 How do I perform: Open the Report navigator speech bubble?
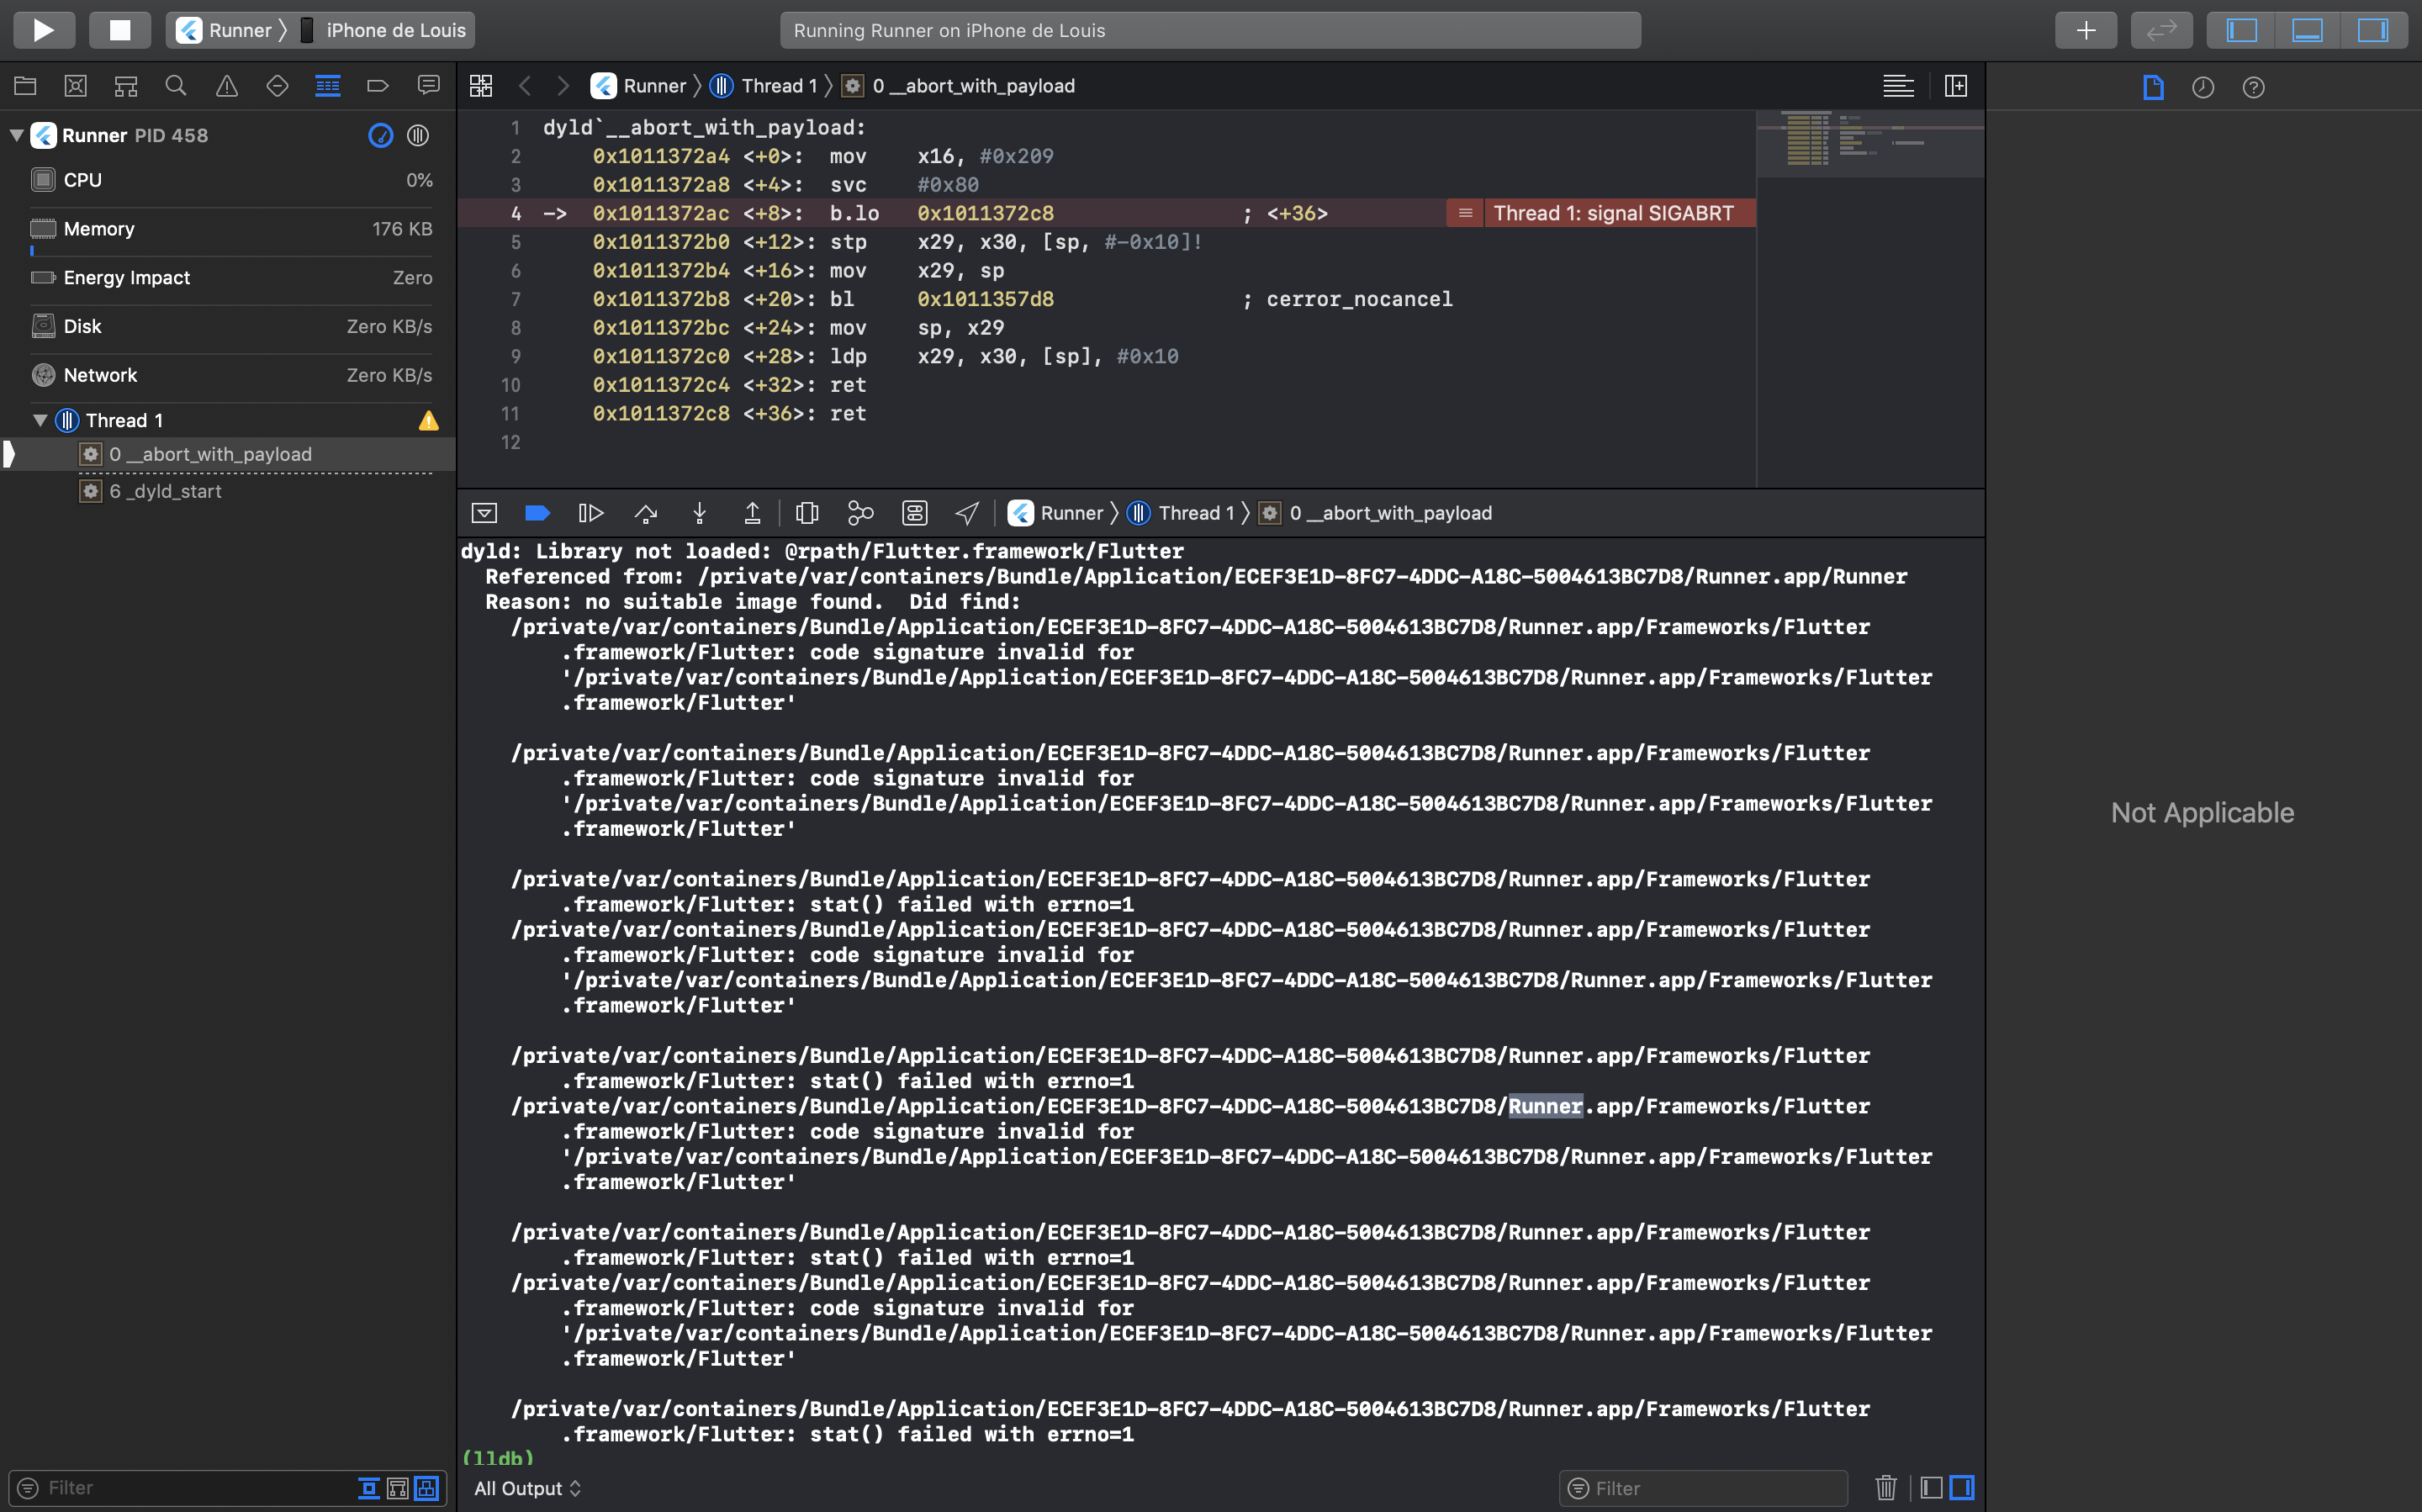pyautogui.click(x=428, y=86)
